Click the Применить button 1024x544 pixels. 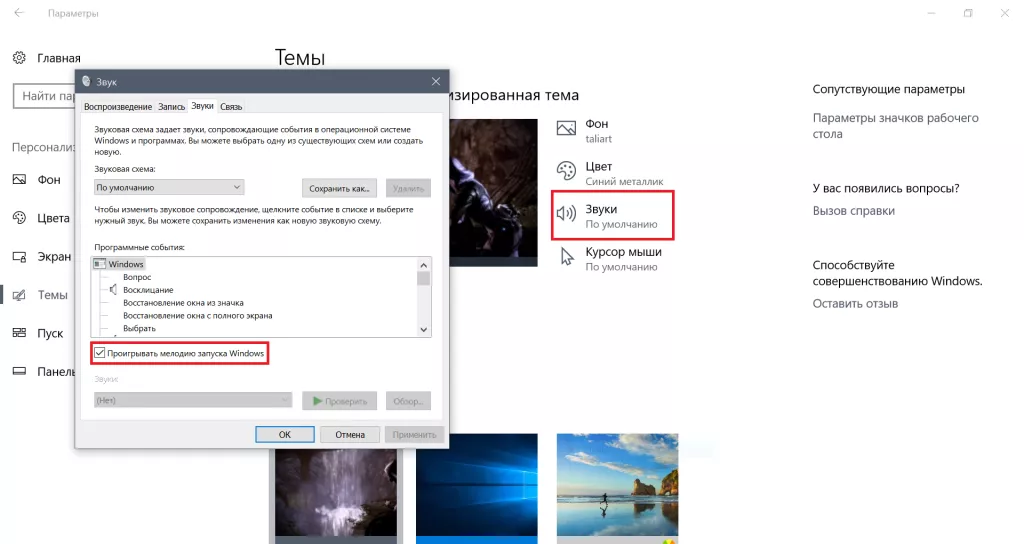click(414, 434)
